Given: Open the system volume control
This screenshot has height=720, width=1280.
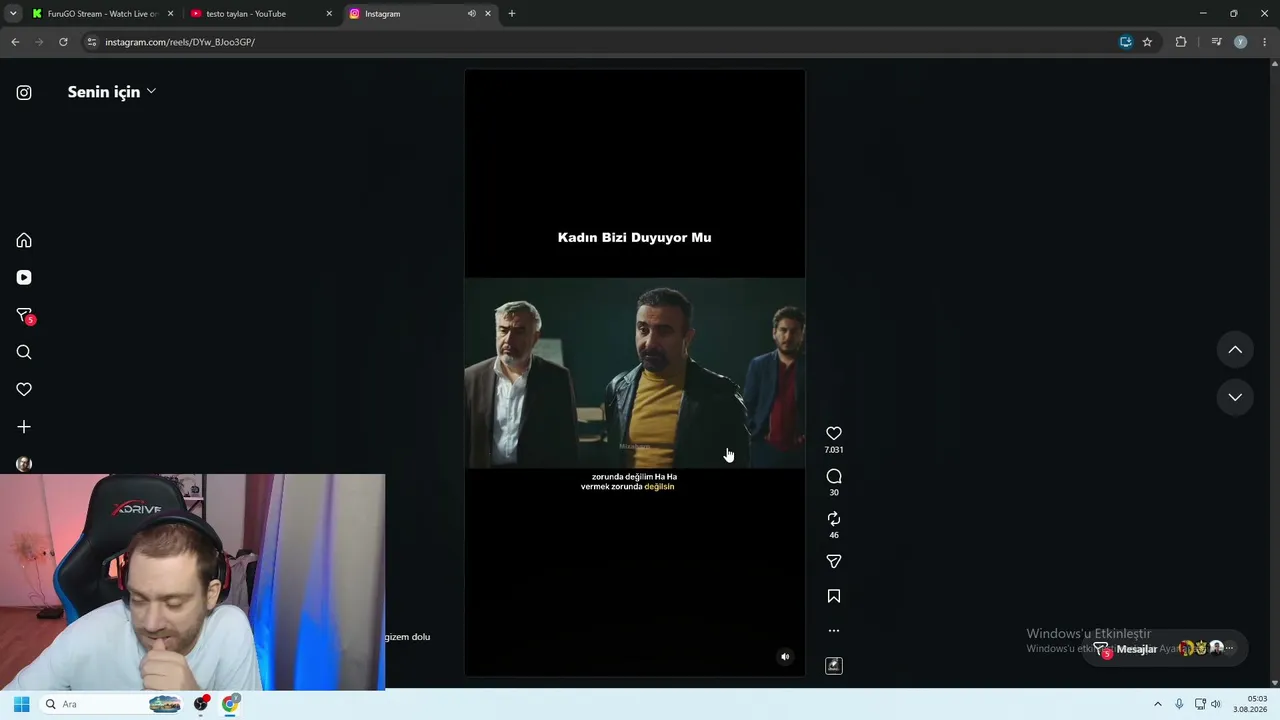Looking at the screenshot, I should (1216, 704).
